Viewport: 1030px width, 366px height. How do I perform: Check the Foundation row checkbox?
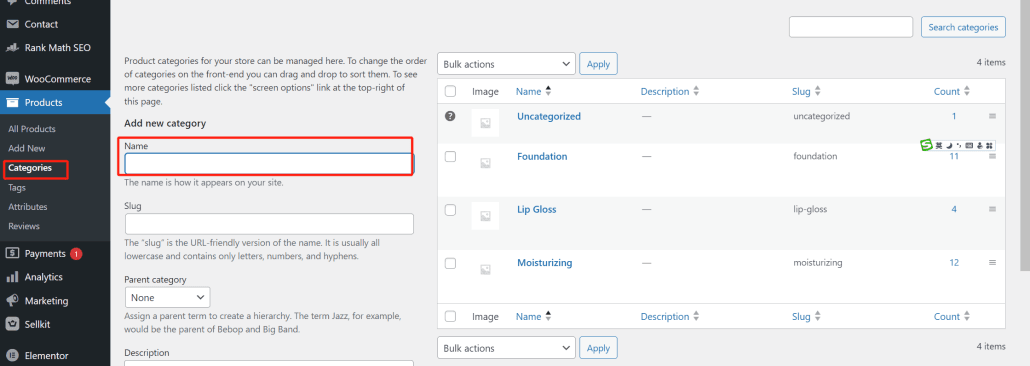[x=450, y=156]
